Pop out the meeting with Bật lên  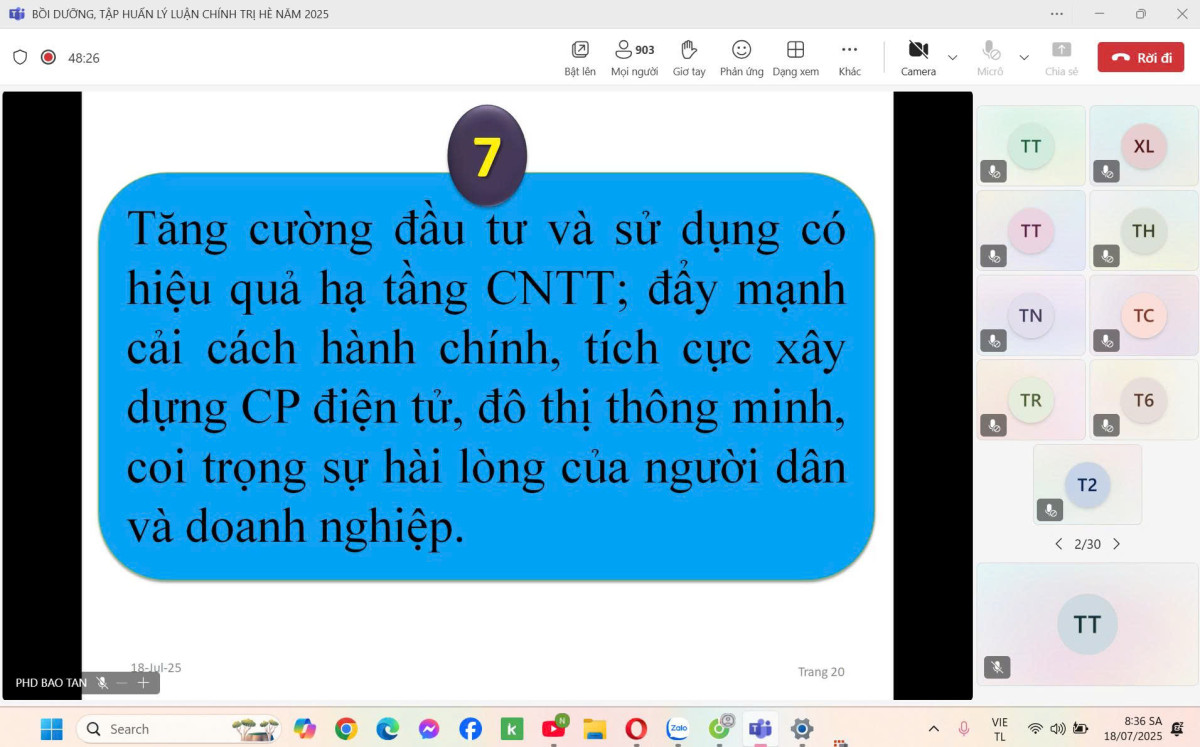click(x=580, y=57)
